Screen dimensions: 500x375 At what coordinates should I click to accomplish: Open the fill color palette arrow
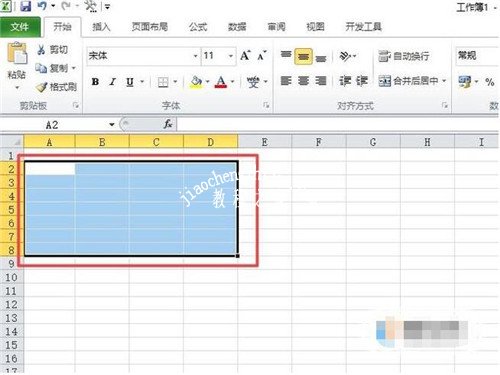pos(208,82)
